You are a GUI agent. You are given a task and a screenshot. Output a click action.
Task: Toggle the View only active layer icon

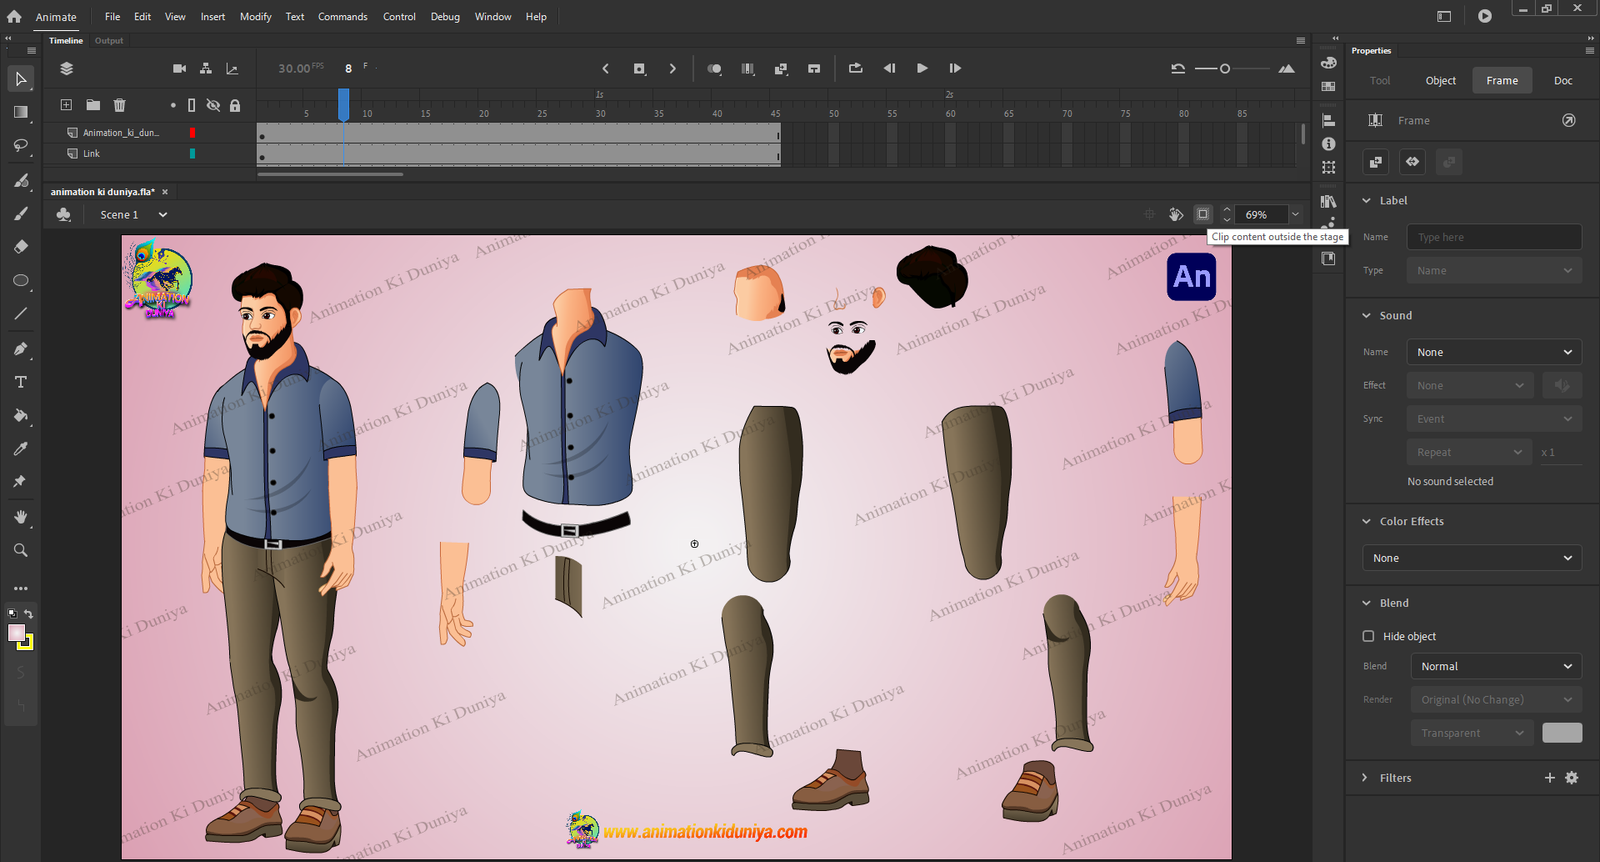pyautogui.click(x=67, y=69)
